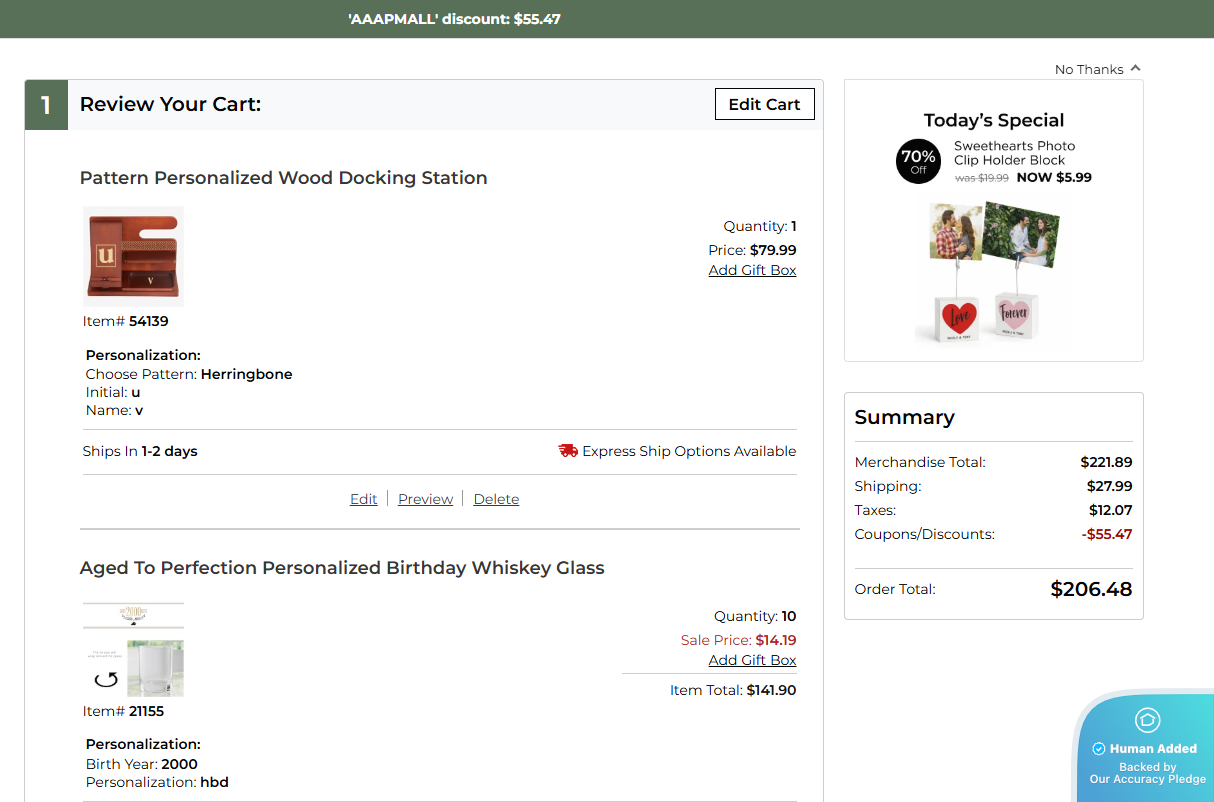Click the Edit Cart button
This screenshot has height=802, width=1214.
click(764, 104)
